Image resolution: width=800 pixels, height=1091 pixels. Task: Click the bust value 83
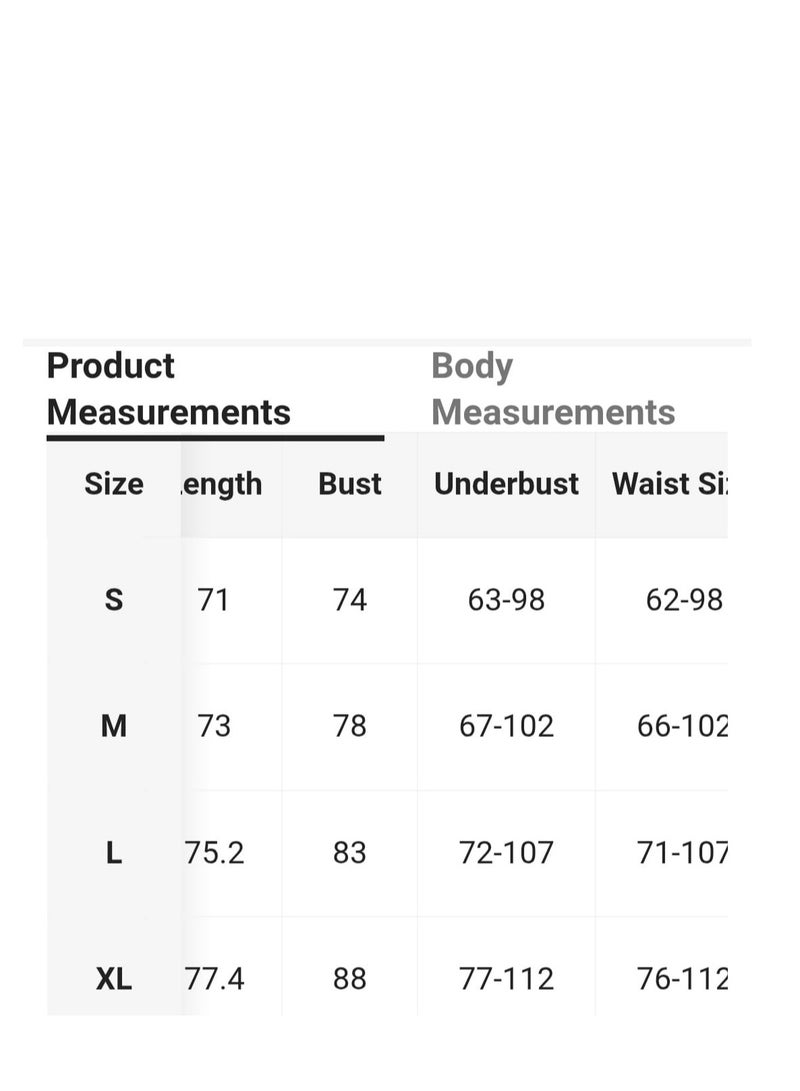[349, 853]
